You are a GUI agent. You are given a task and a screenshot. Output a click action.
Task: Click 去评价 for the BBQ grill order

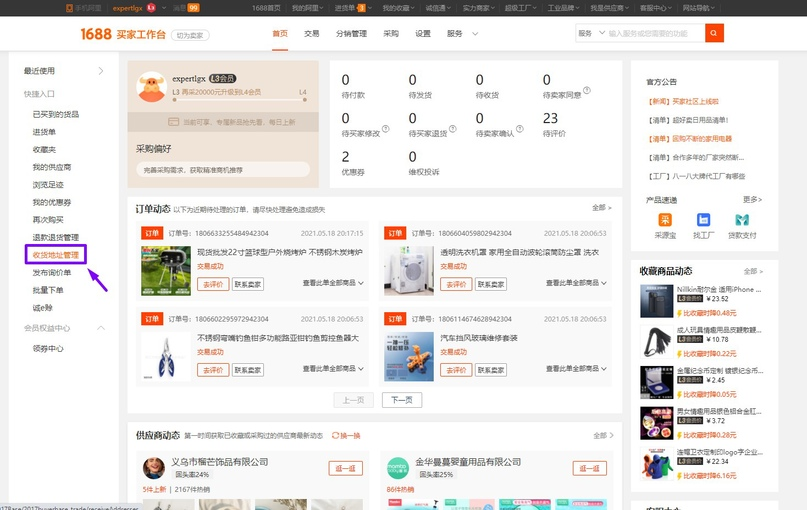pos(213,284)
